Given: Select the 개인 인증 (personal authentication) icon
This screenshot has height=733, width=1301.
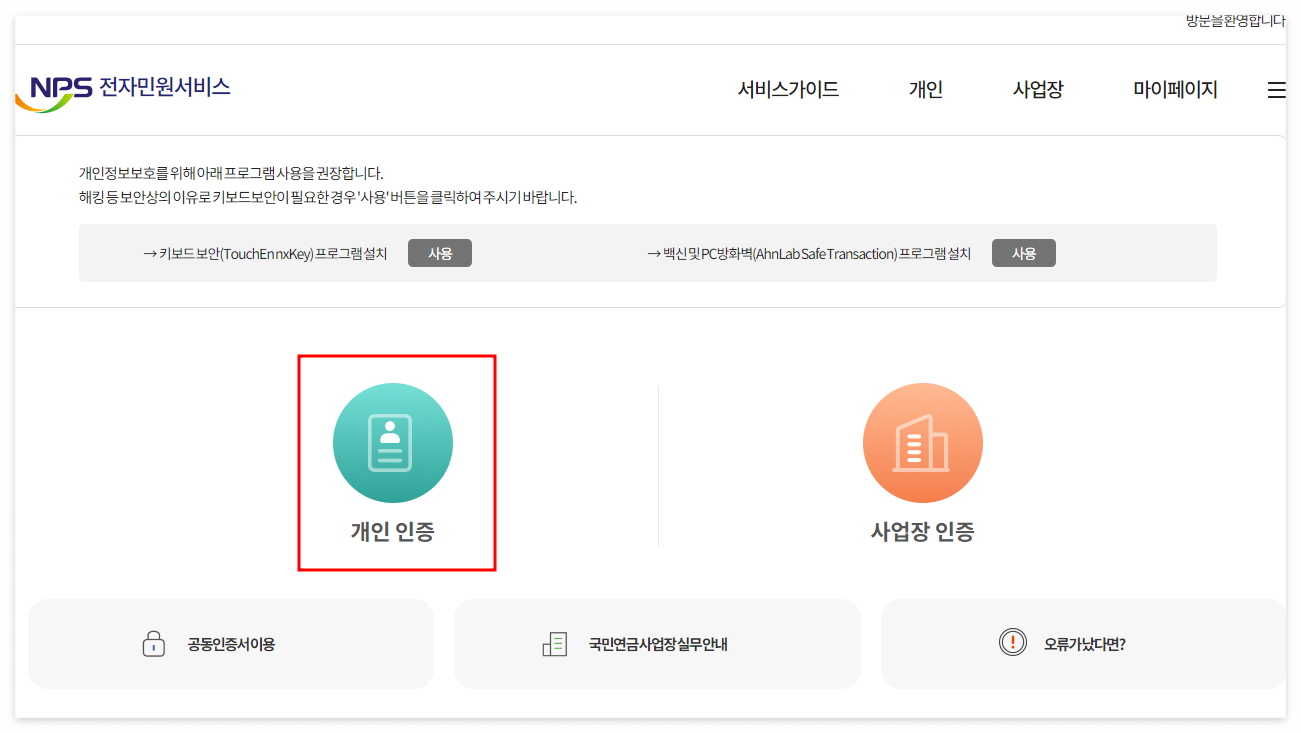Looking at the screenshot, I should tap(394, 442).
